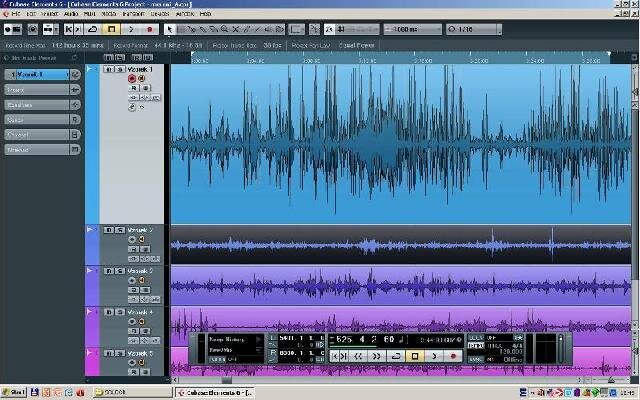Click the transport panel output volume slider
The width and height of the screenshot is (640, 400).
coord(560,349)
